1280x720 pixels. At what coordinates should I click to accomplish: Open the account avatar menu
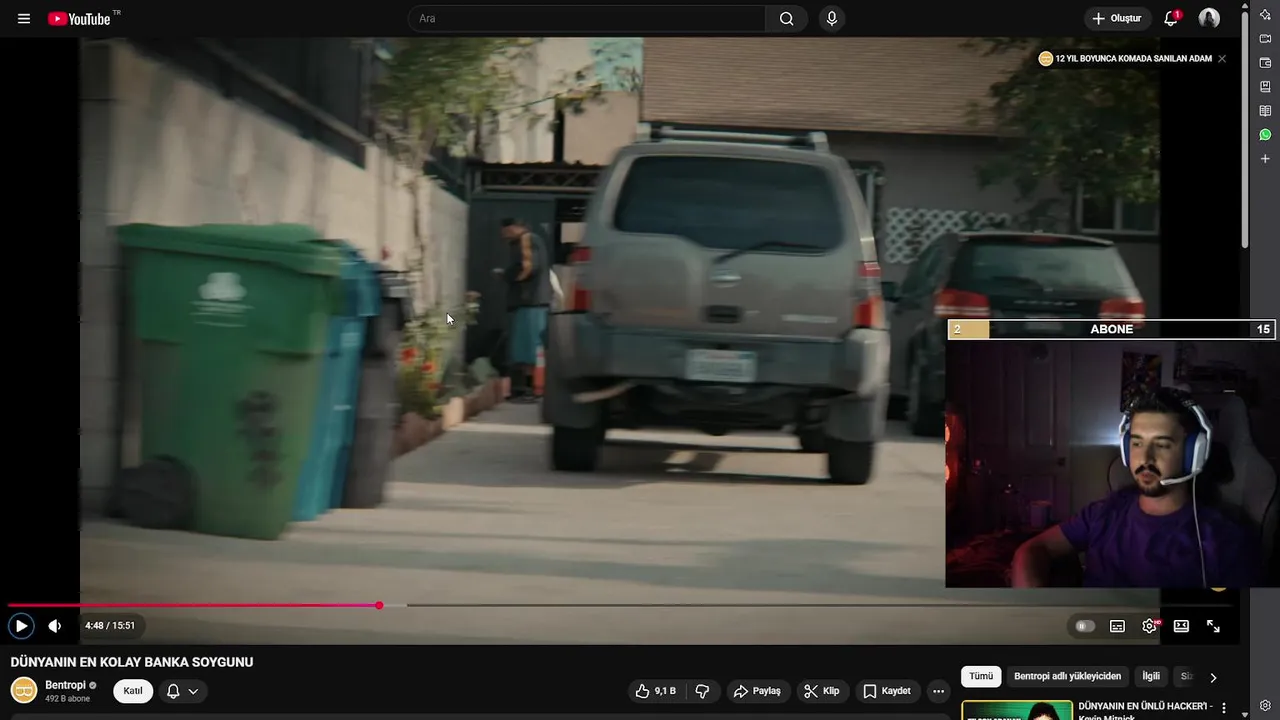tap(1209, 19)
